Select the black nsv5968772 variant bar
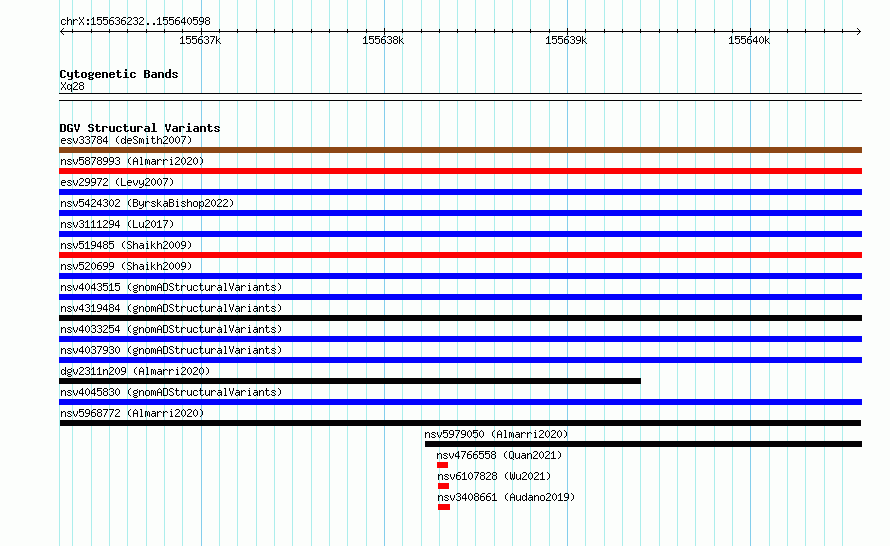890x546 pixels. 460,423
